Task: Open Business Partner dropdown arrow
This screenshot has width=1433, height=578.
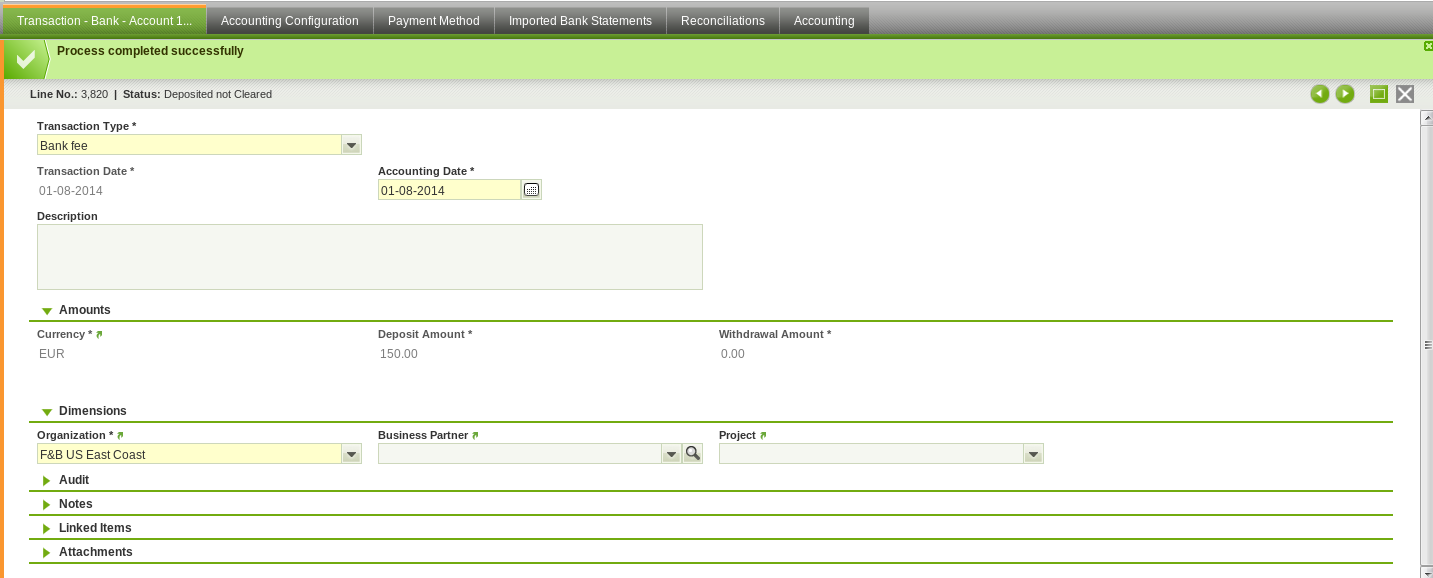Action: point(671,454)
